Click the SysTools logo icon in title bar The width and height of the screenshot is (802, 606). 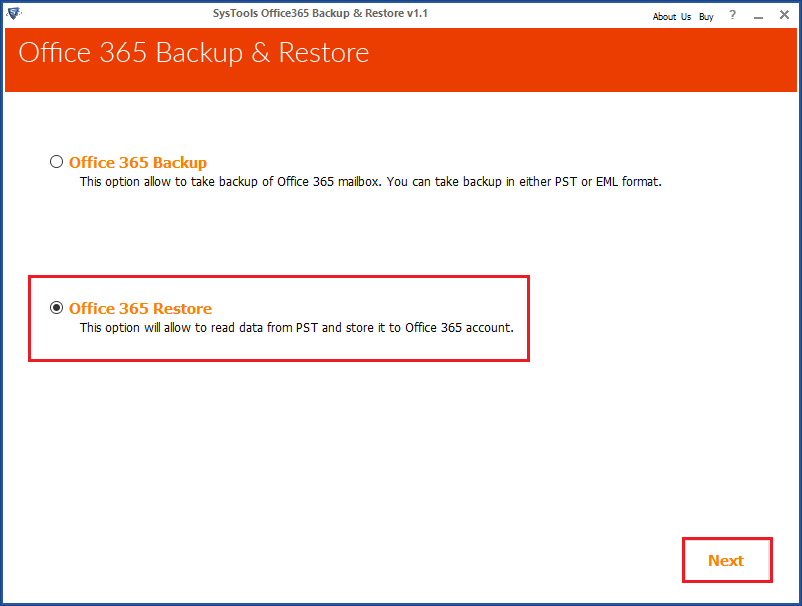pos(14,13)
